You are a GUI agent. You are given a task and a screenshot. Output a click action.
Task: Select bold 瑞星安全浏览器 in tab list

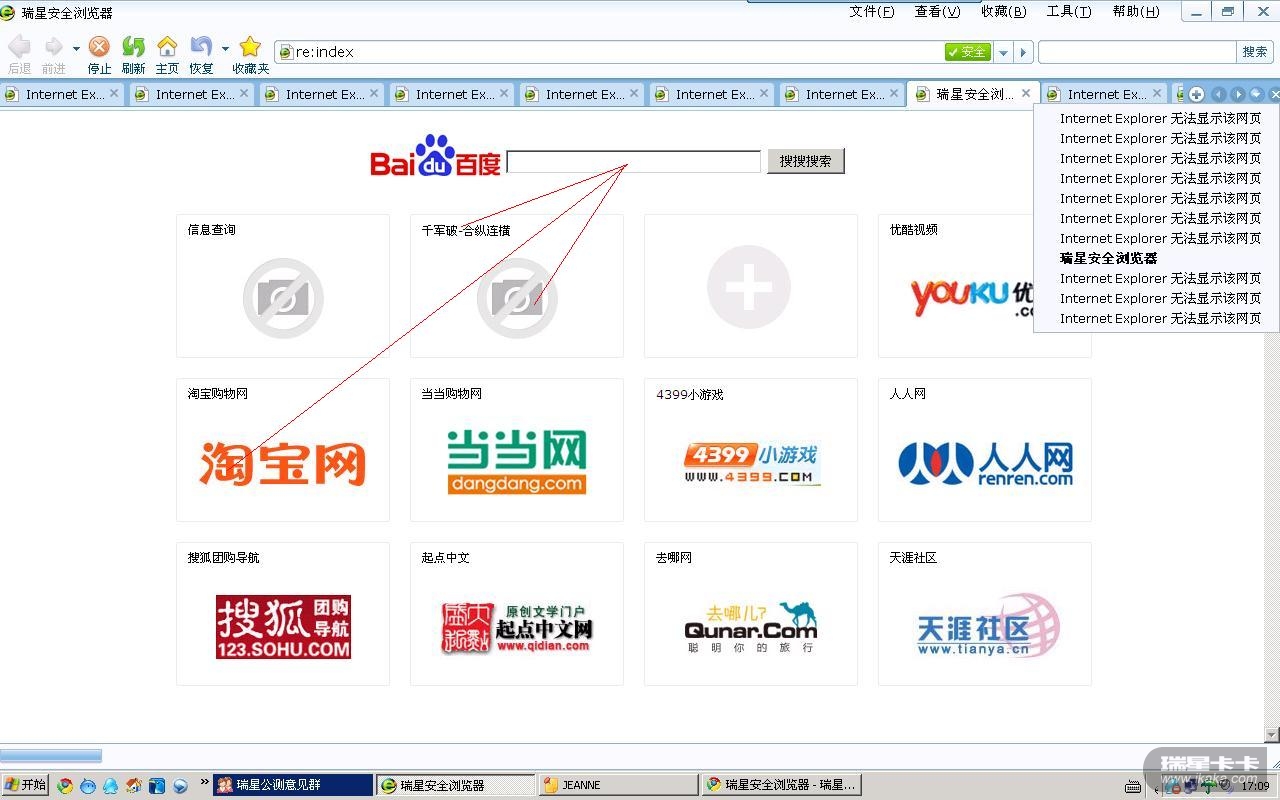click(1108, 258)
